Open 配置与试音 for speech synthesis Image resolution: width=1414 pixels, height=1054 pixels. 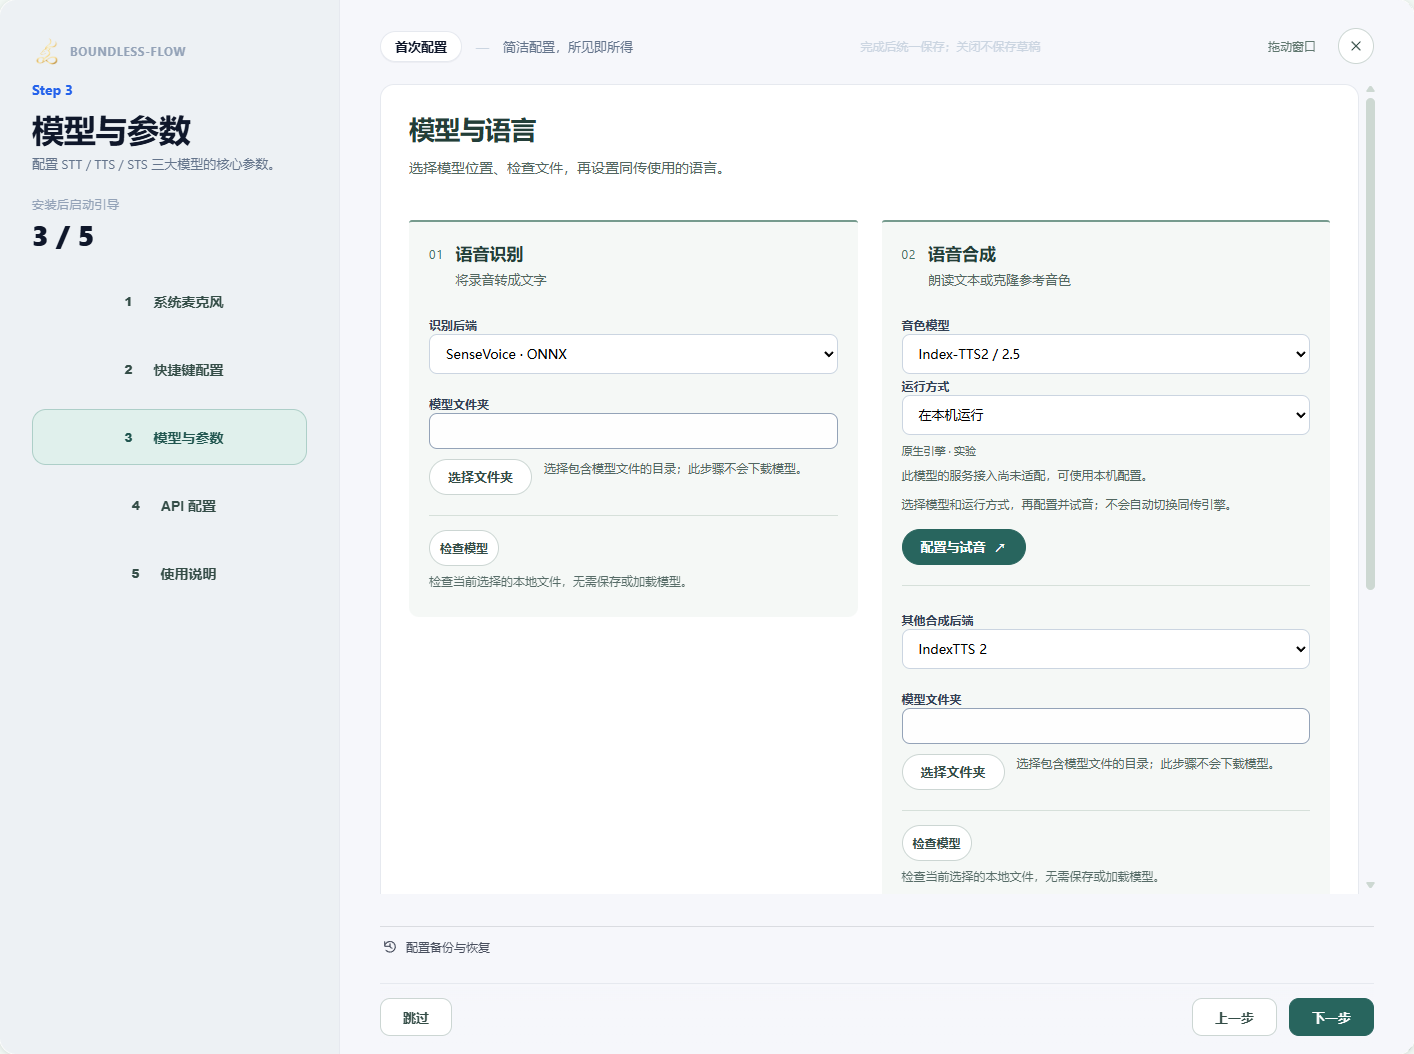[963, 547]
